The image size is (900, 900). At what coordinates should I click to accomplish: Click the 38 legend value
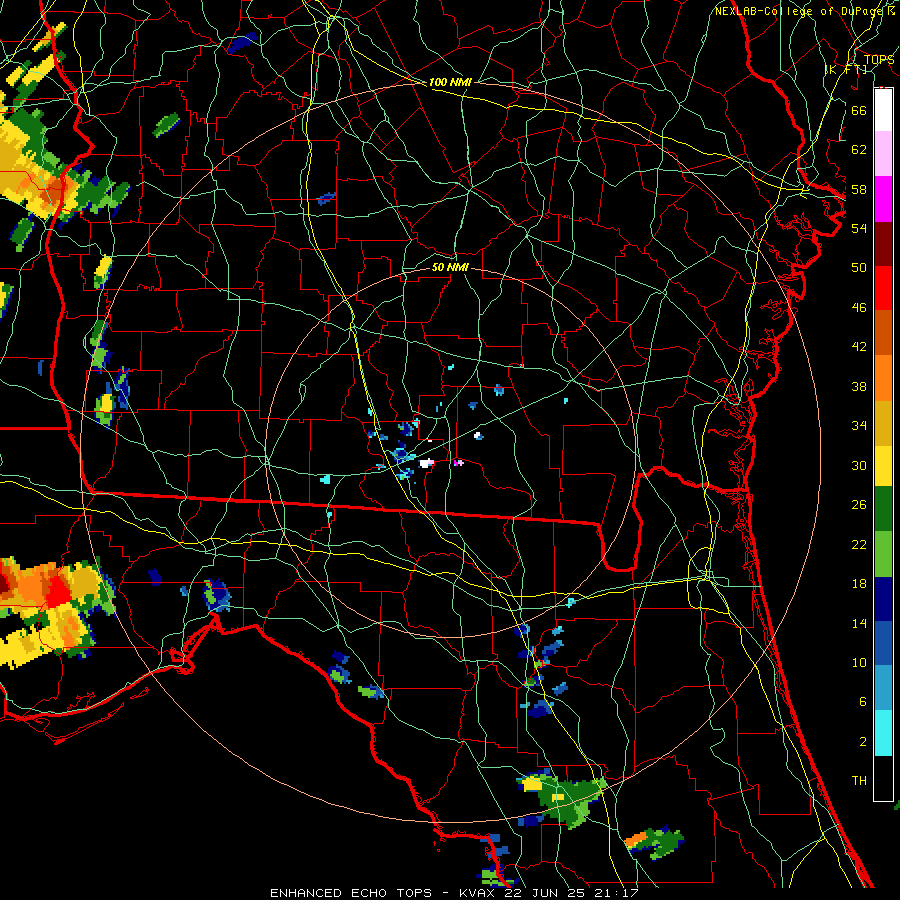pyautogui.click(x=859, y=387)
